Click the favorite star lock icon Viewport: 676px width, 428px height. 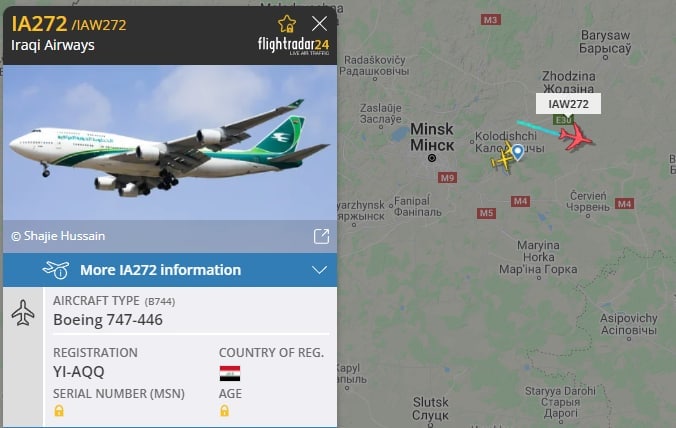[x=287, y=24]
